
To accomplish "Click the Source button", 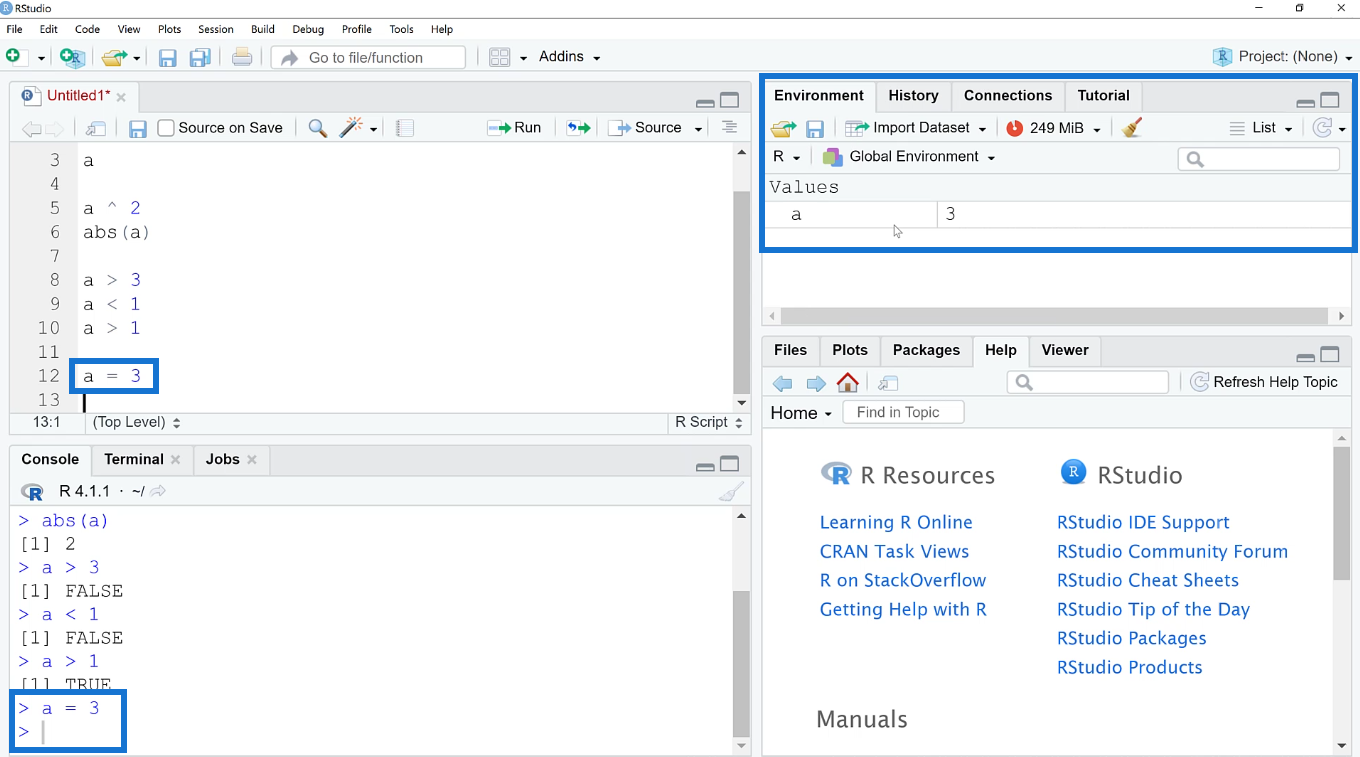I will click(645, 128).
